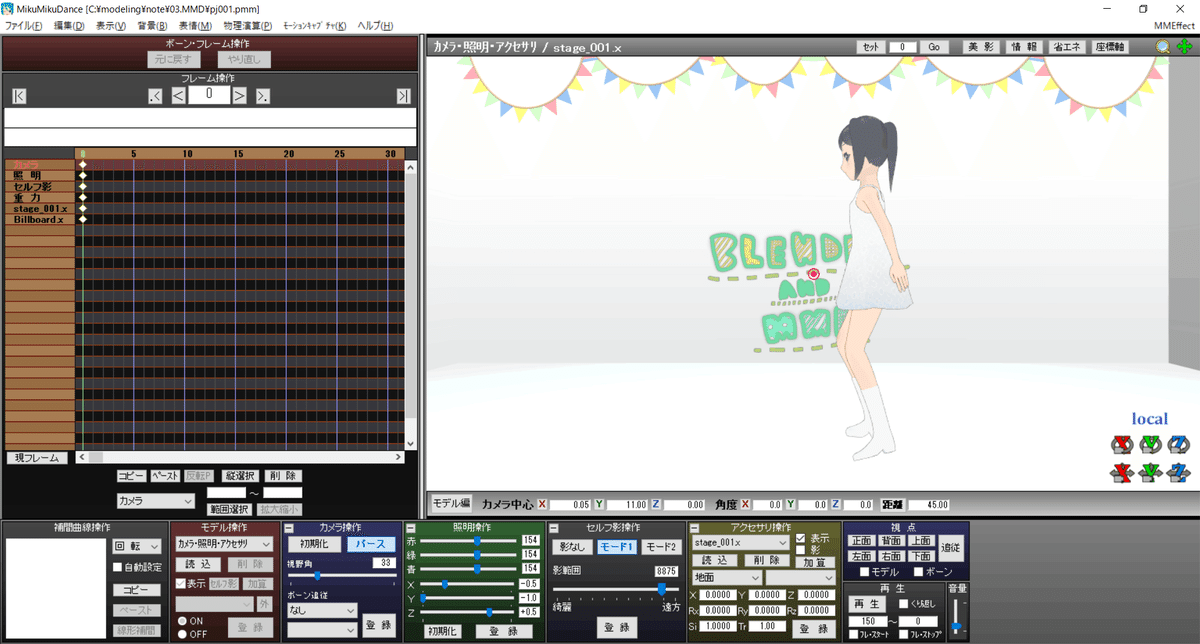Open the 回転 interpolation dropdown
The width and height of the screenshot is (1200, 644).
tap(136, 546)
